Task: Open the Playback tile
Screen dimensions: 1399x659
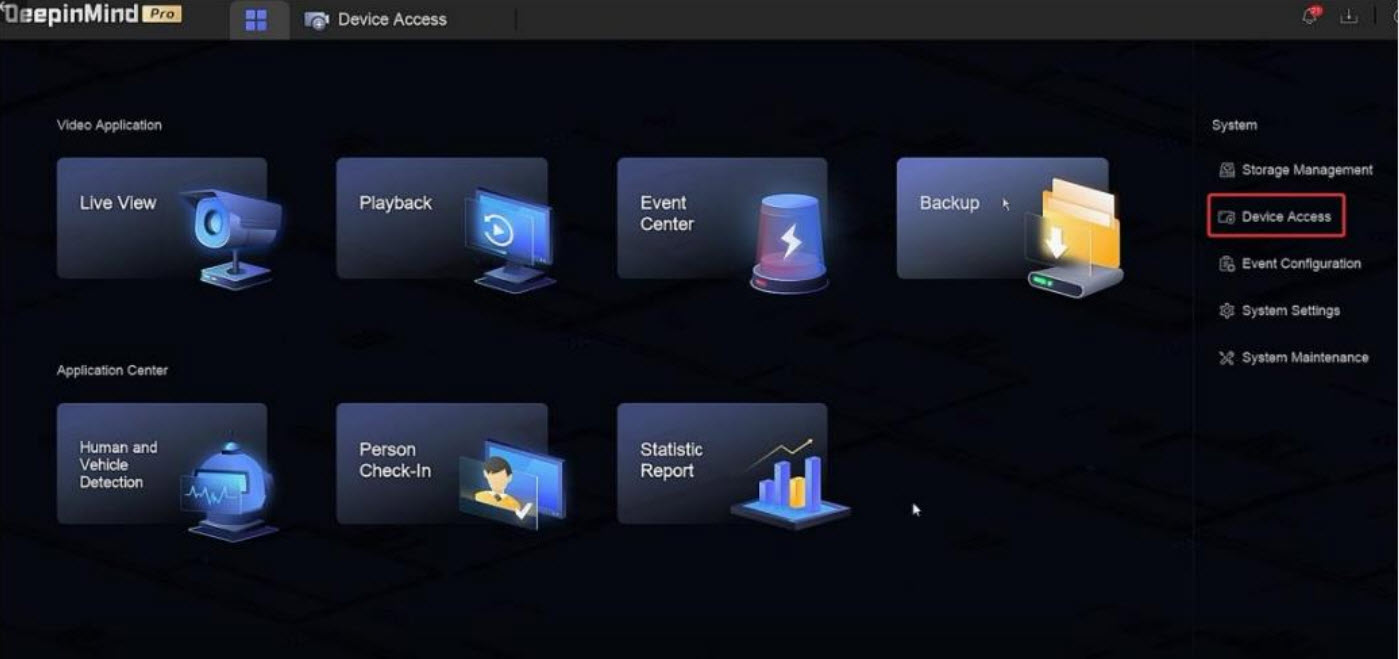Action: pos(441,218)
